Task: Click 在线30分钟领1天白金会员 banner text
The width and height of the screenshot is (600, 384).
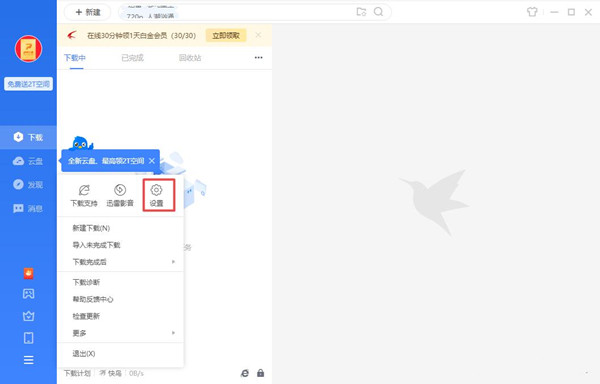Action: click(x=141, y=36)
